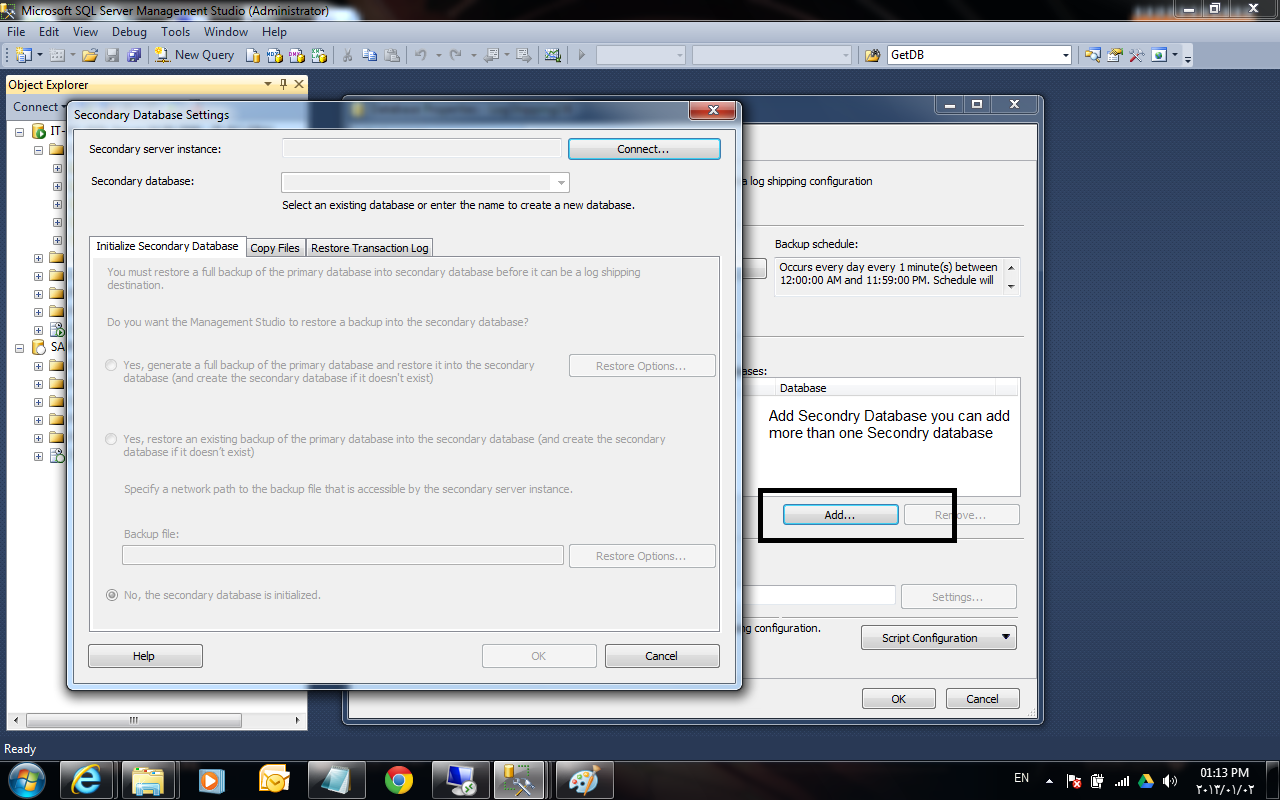Click Help in Secondary Database Settings dialog

pos(145,656)
